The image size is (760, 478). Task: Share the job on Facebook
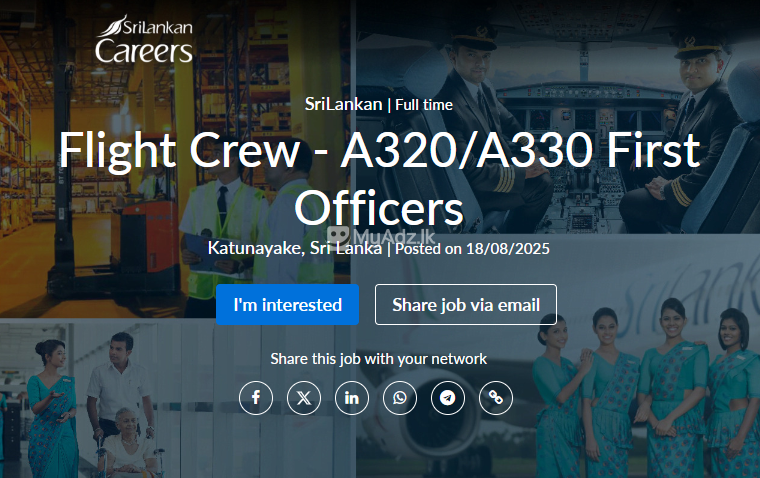pos(256,398)
